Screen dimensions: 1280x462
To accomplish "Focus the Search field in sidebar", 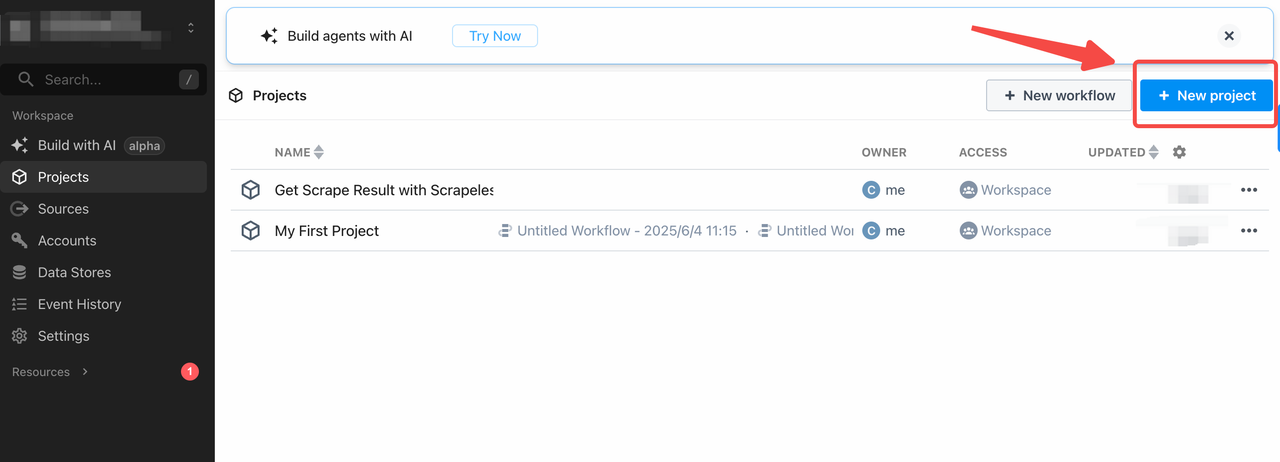I will coord(104,79).
